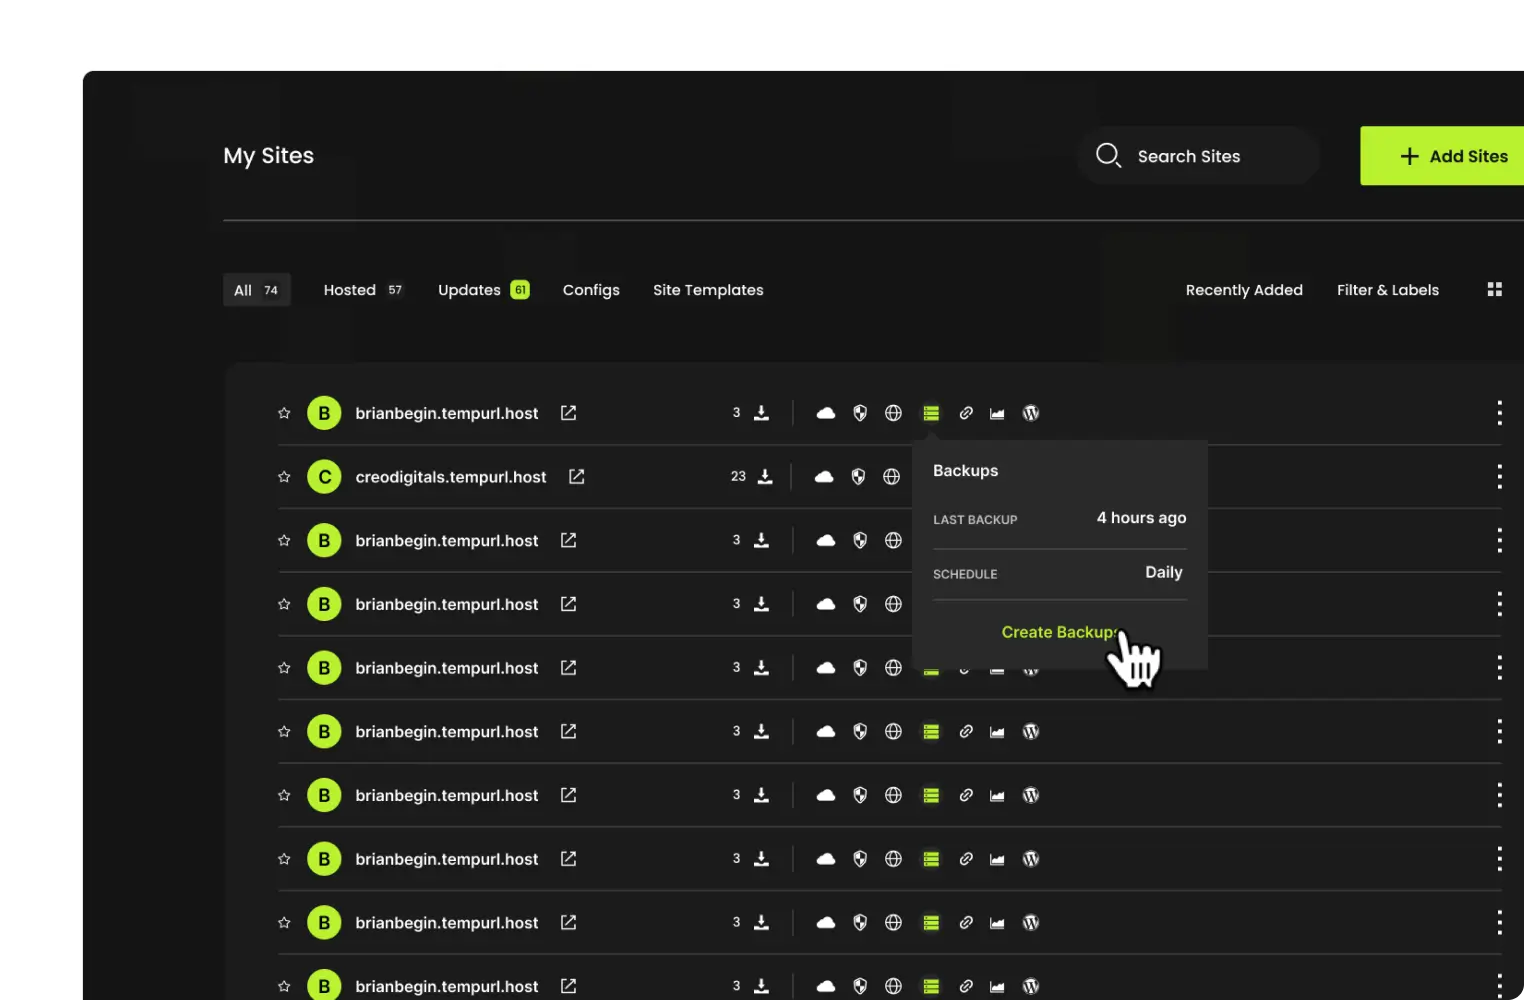Click the My Sites heading
Viewport: 1524px width, 1000px height.
[x=269, y=156]
